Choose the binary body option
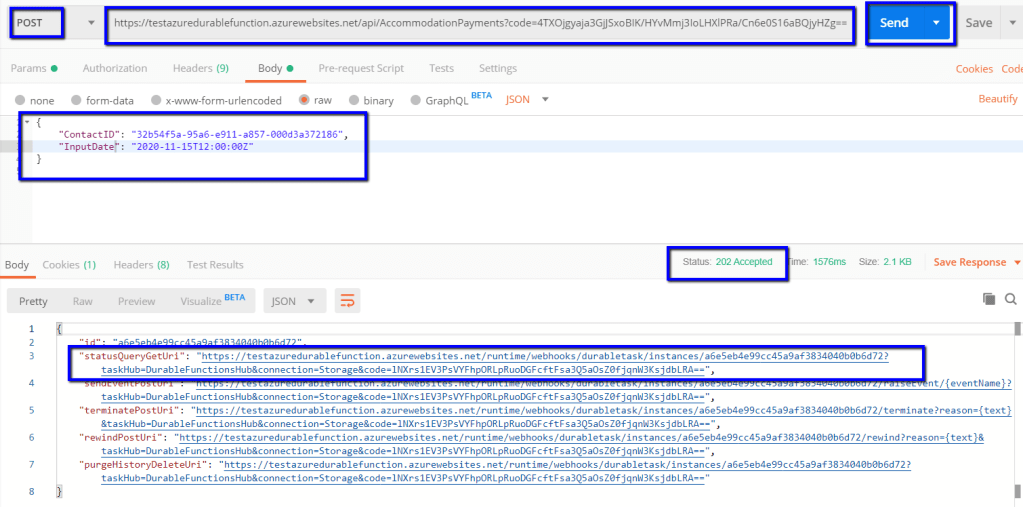 354,101
